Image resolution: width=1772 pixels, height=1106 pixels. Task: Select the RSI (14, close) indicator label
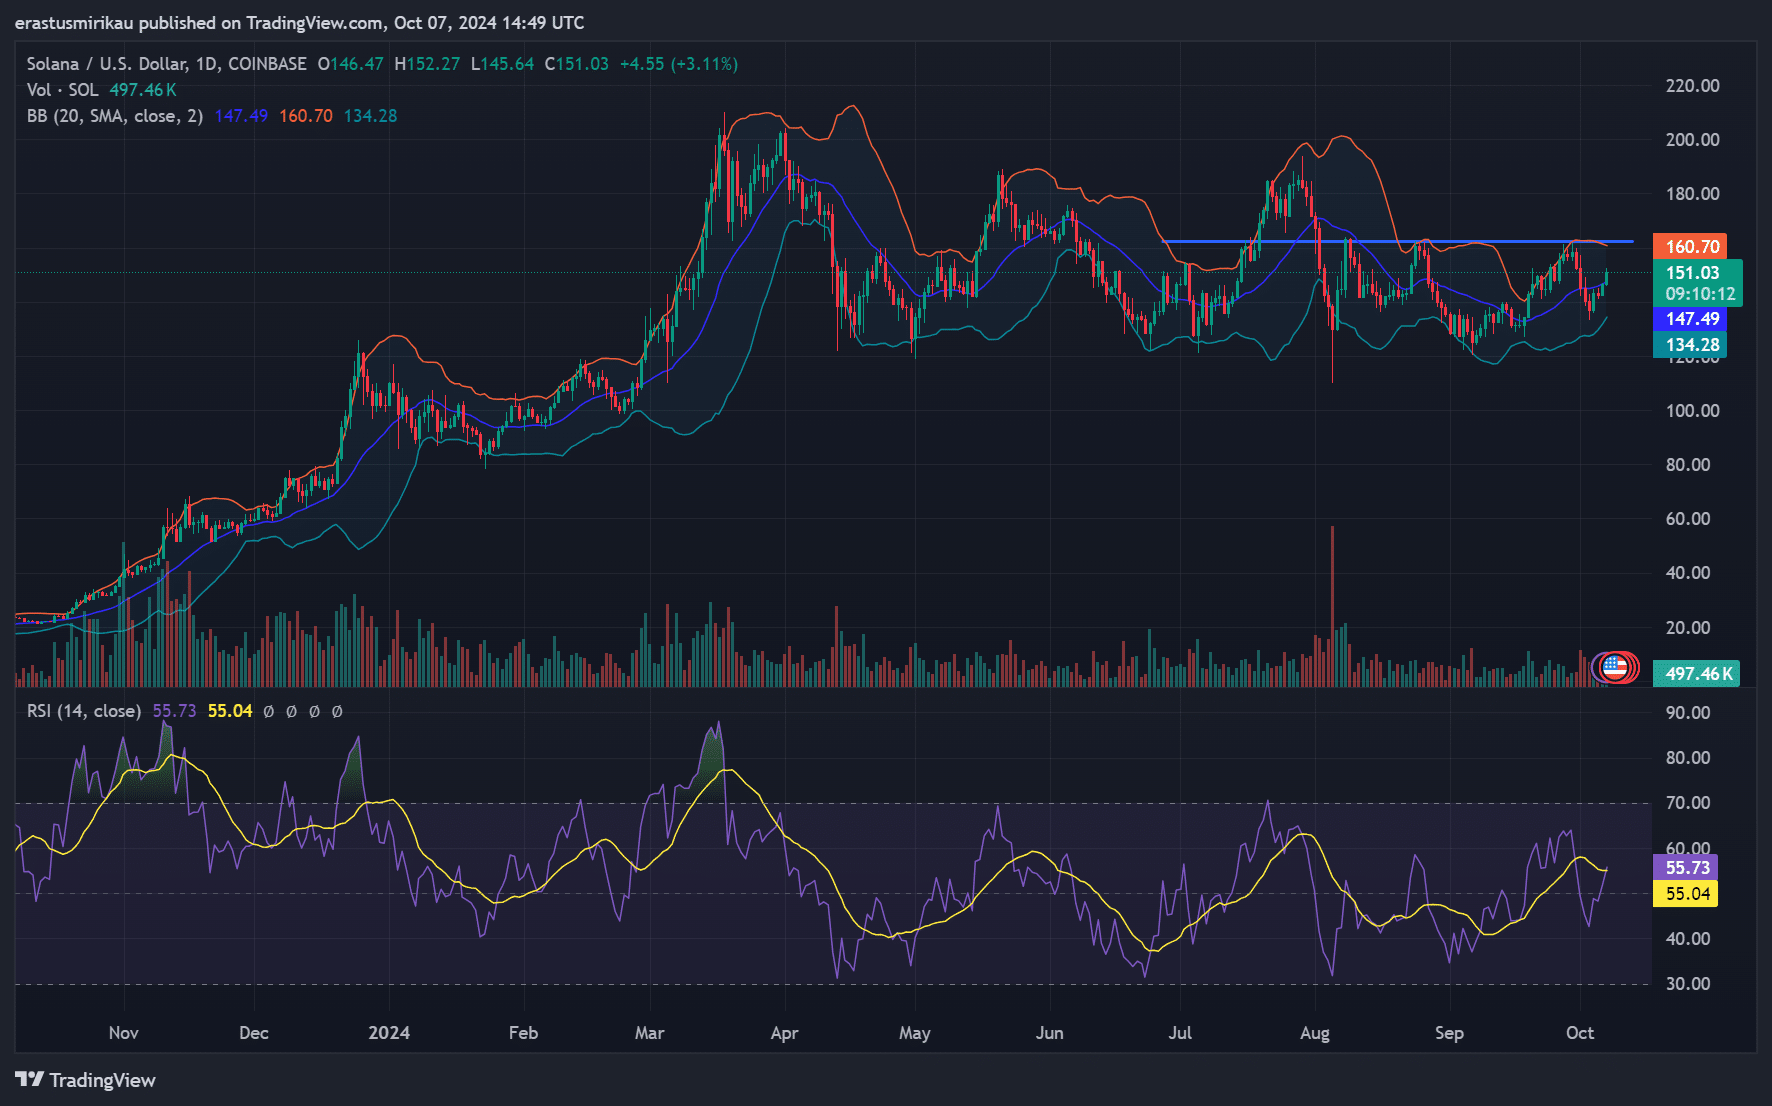[x=84, y=711]
